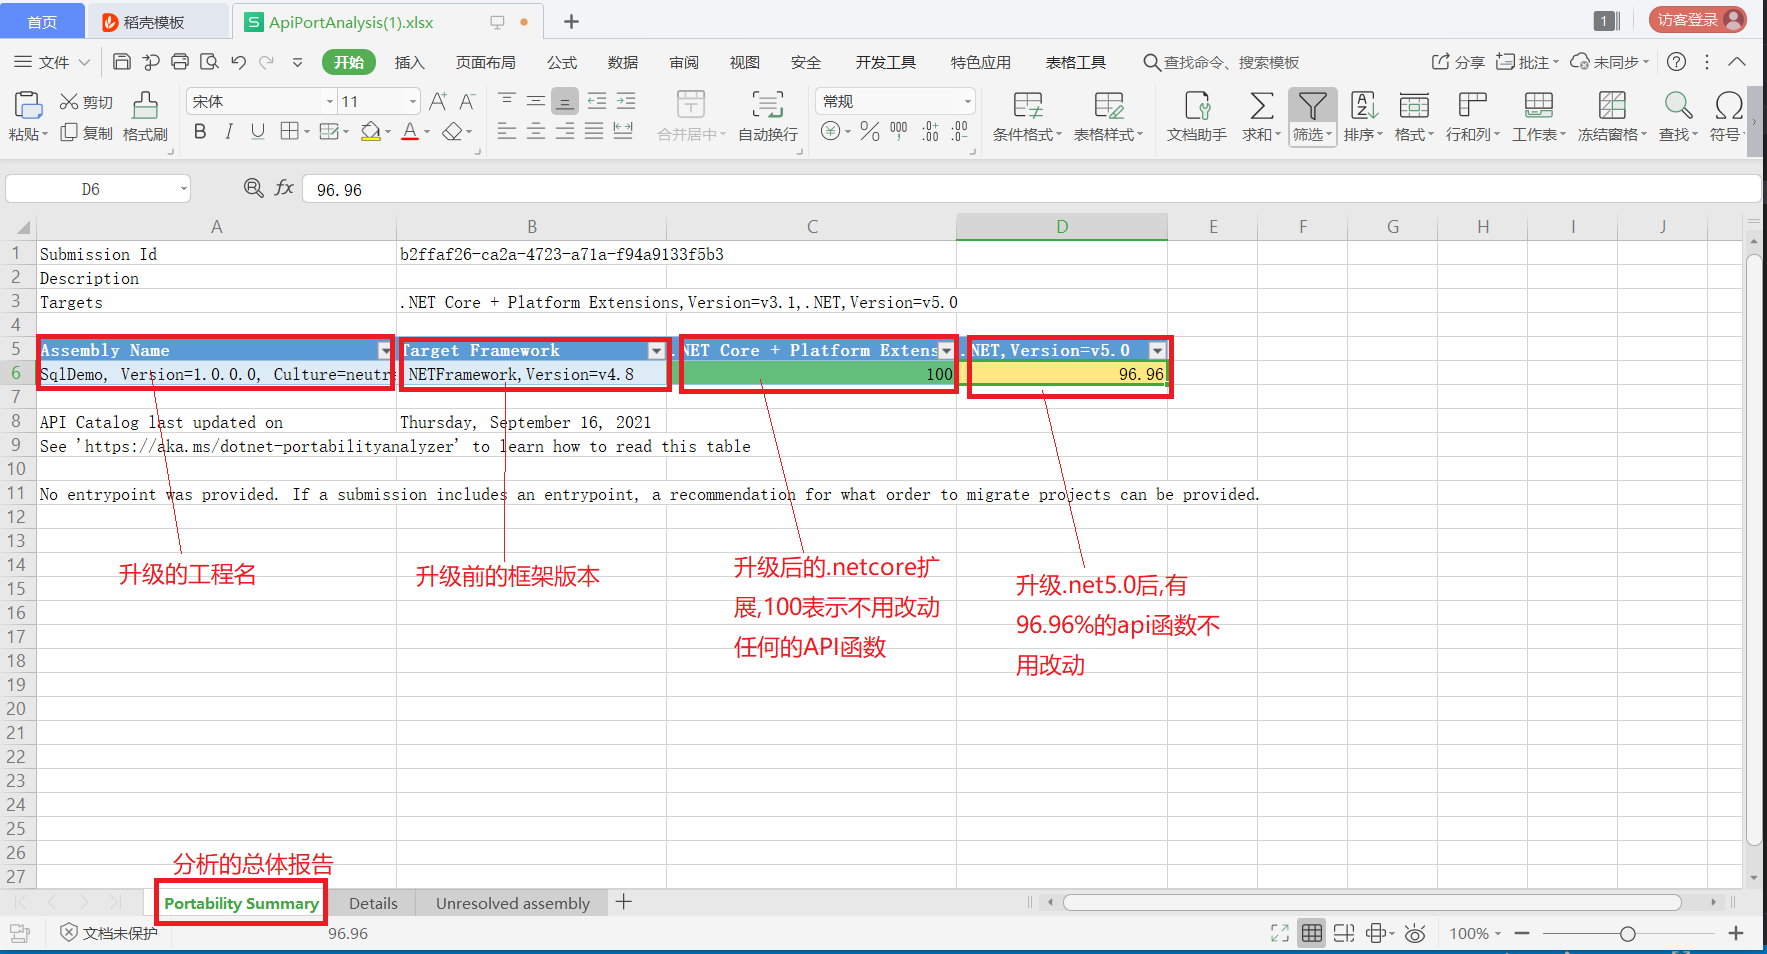Toggle the Filter (筛选) funnel

tap(1312, 116)
